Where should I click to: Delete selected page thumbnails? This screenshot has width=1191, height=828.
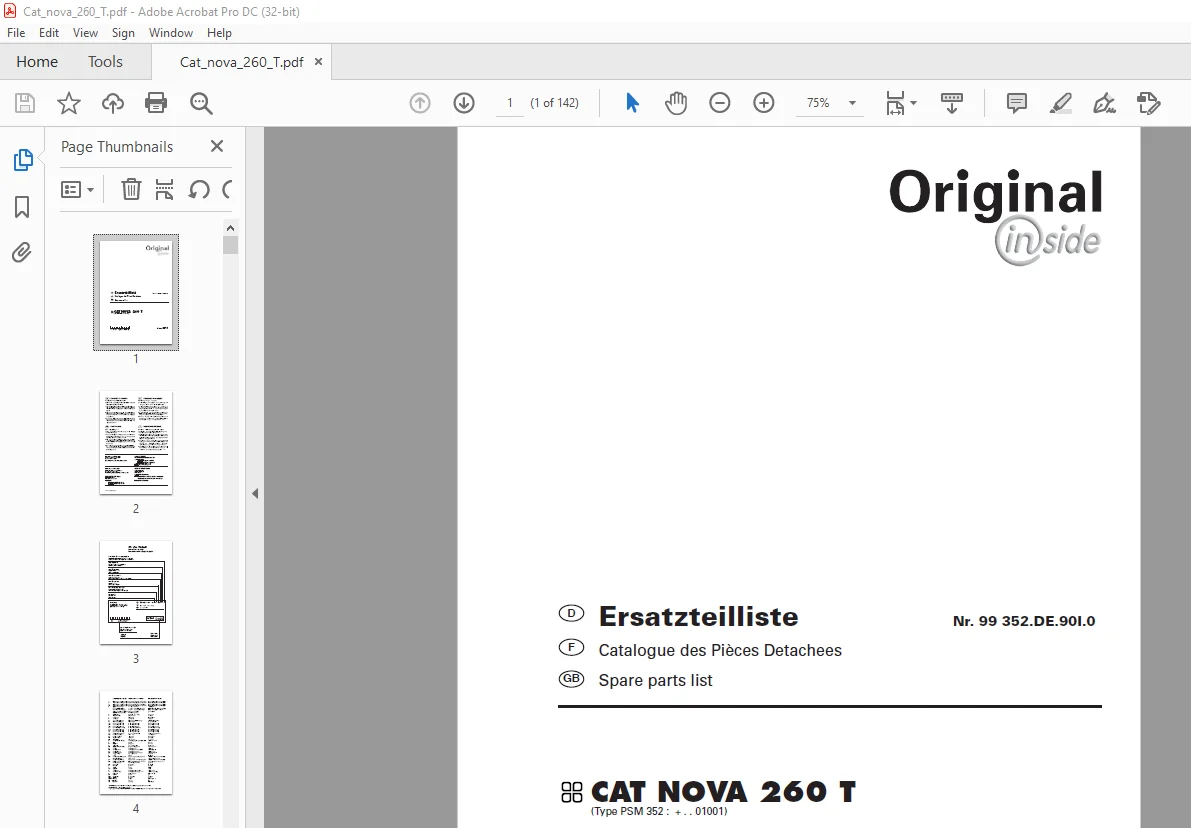tap(131, 189)
